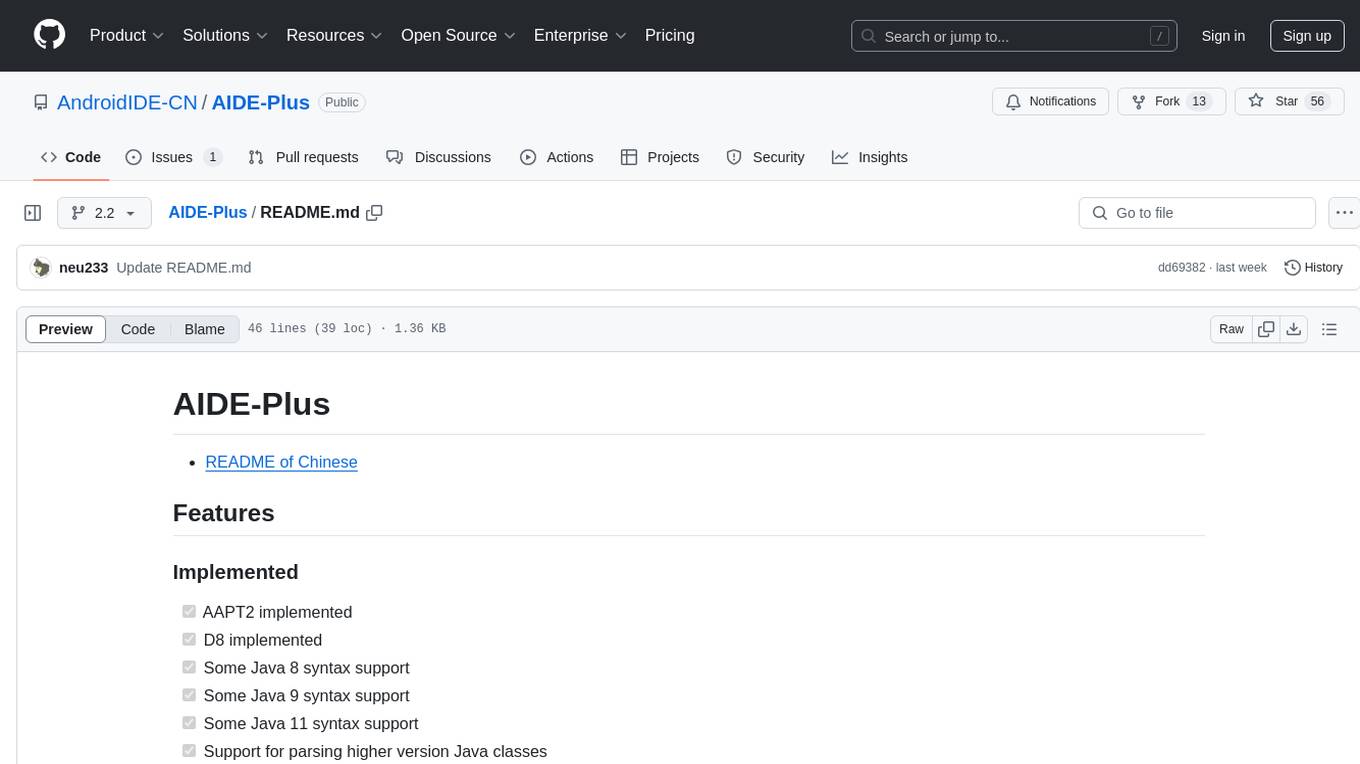Toggle Some Java 11 syntax support checkbox
Viewport: 1360px width, 764px height.
click(189, 723)
